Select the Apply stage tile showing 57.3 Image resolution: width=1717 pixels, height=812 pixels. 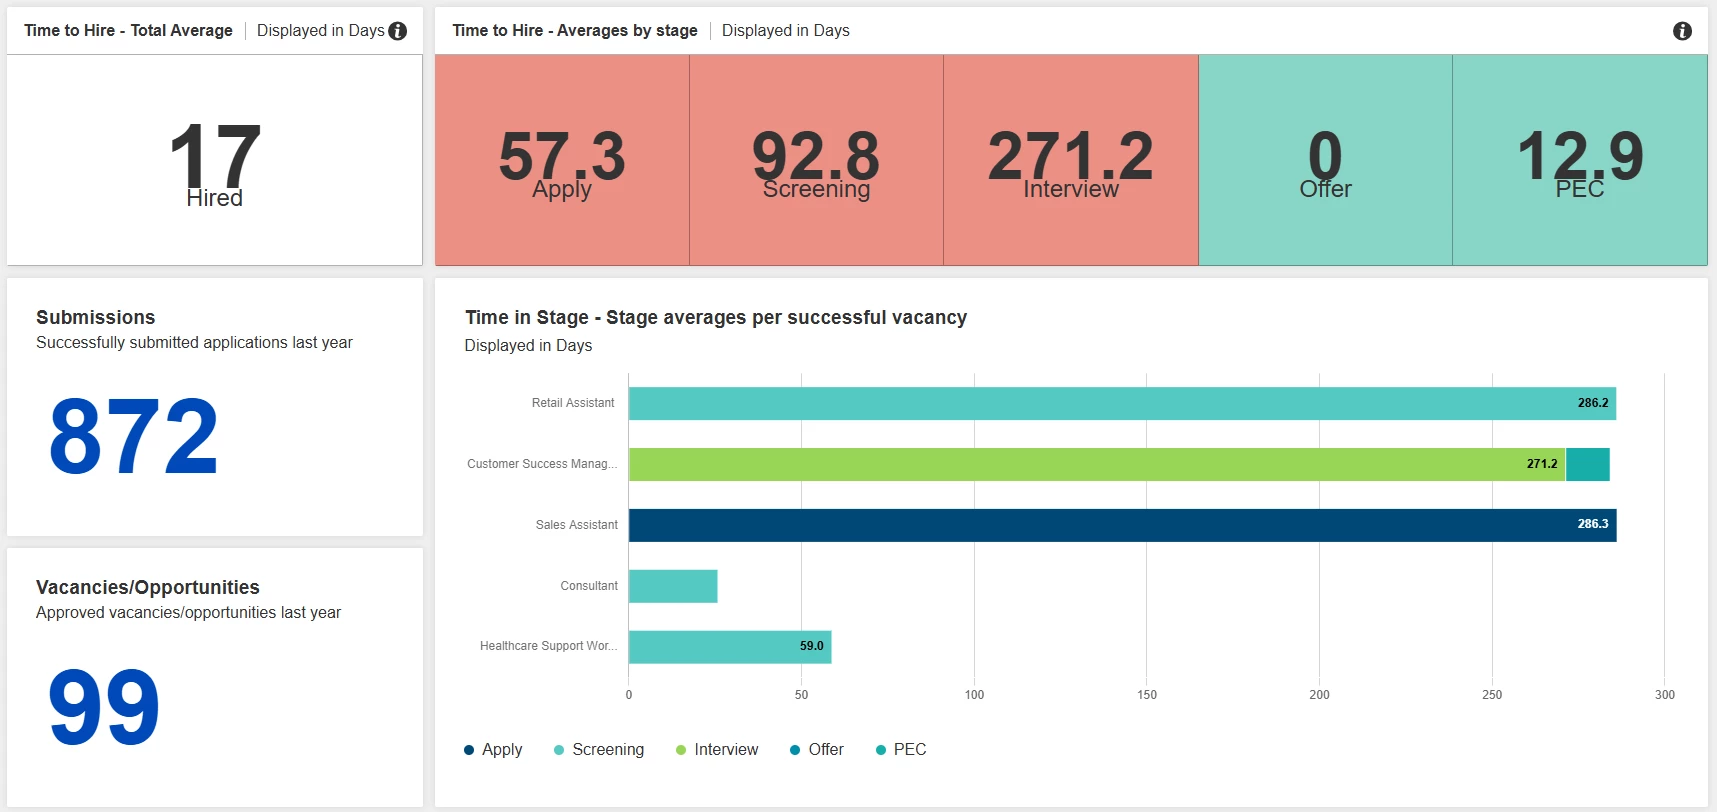point(562,160)
